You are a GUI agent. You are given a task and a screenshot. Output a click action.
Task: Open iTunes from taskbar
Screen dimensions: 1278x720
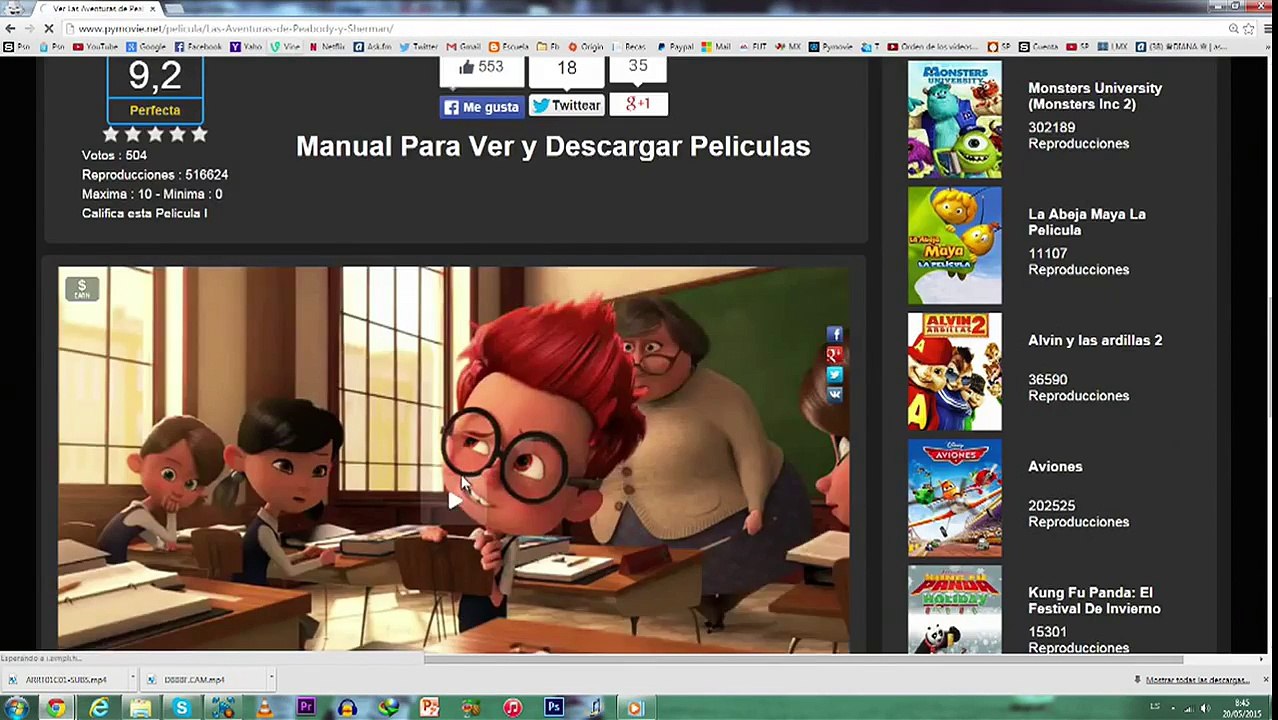click(x=512, y=708)
